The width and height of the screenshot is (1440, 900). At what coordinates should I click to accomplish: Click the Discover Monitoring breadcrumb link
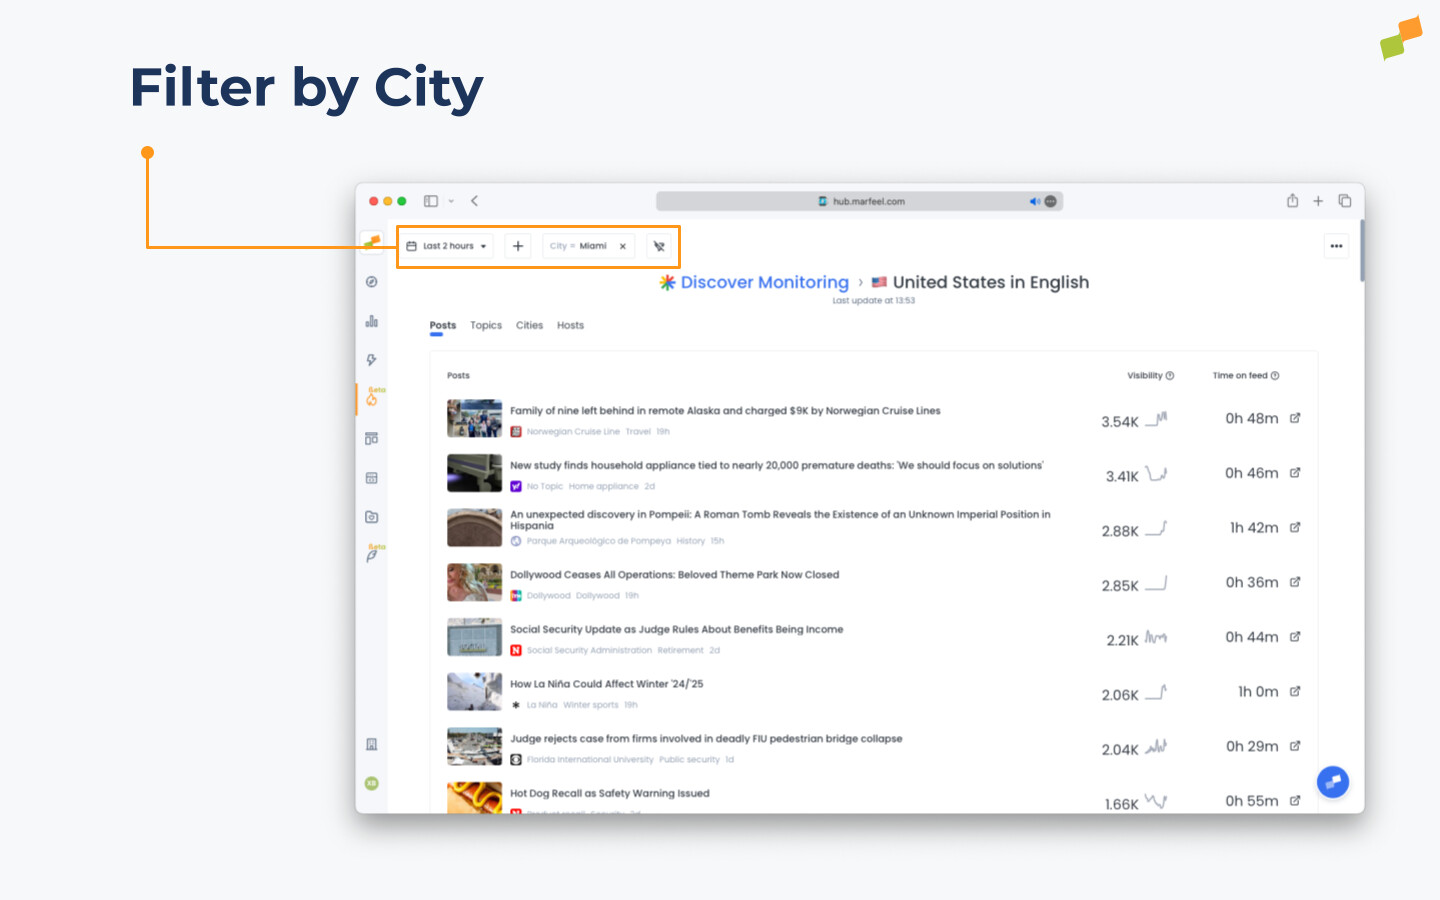click(x=763, y=282)
